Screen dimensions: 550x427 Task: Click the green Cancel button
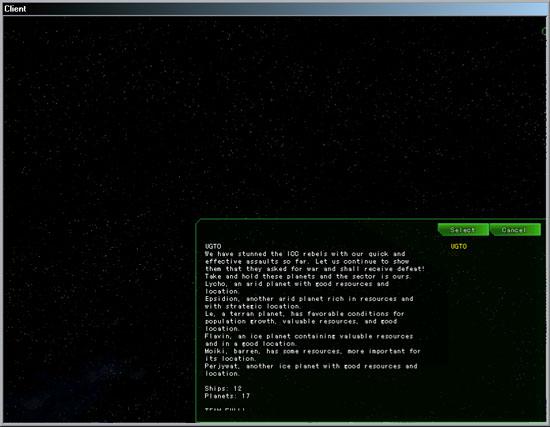(515, 230)
